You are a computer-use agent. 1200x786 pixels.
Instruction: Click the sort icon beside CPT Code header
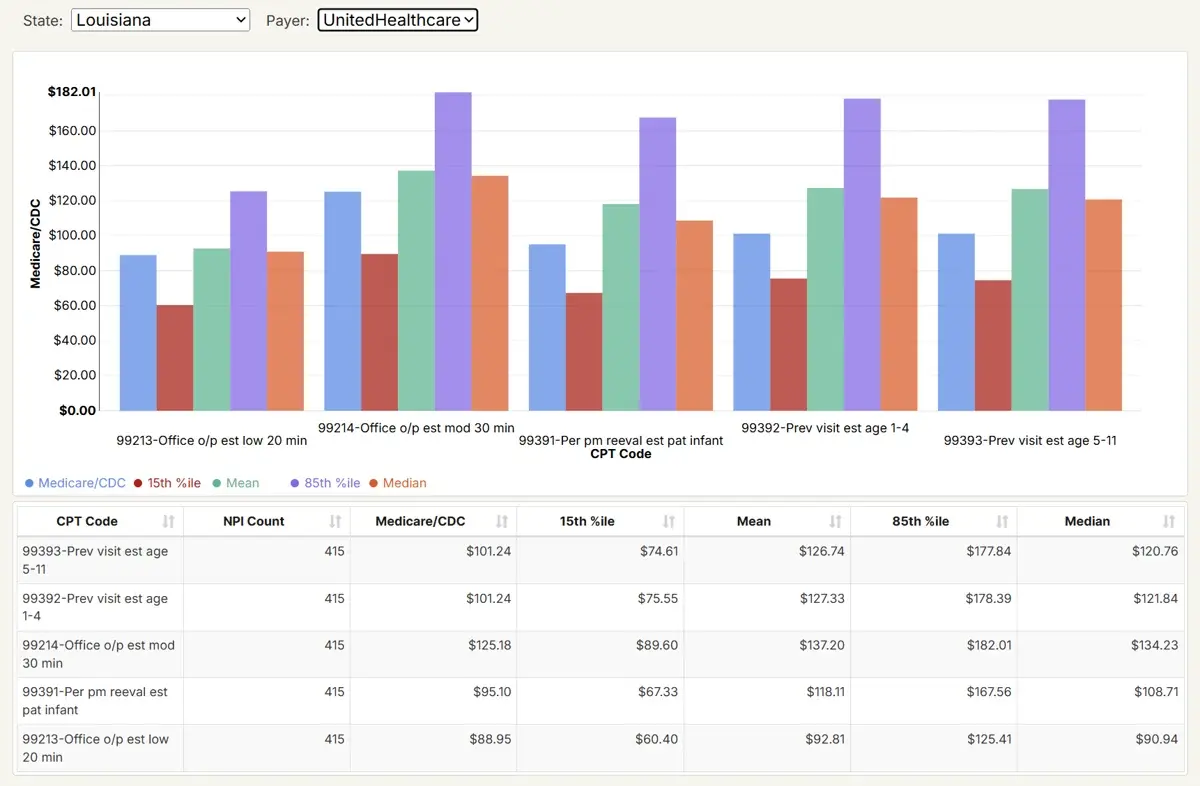pyautogui.click(x=168, y=521)
